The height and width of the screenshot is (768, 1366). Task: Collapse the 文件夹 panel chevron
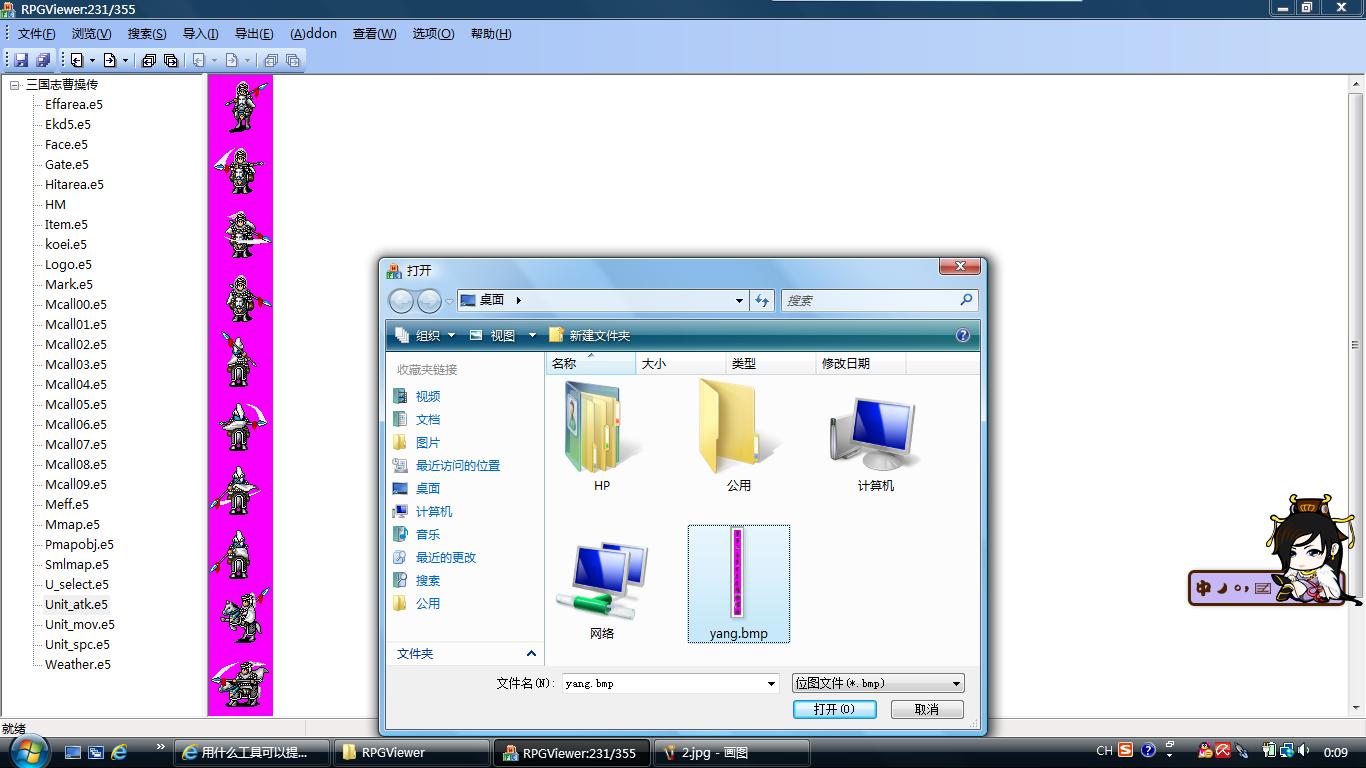click(x=531, y=654)
